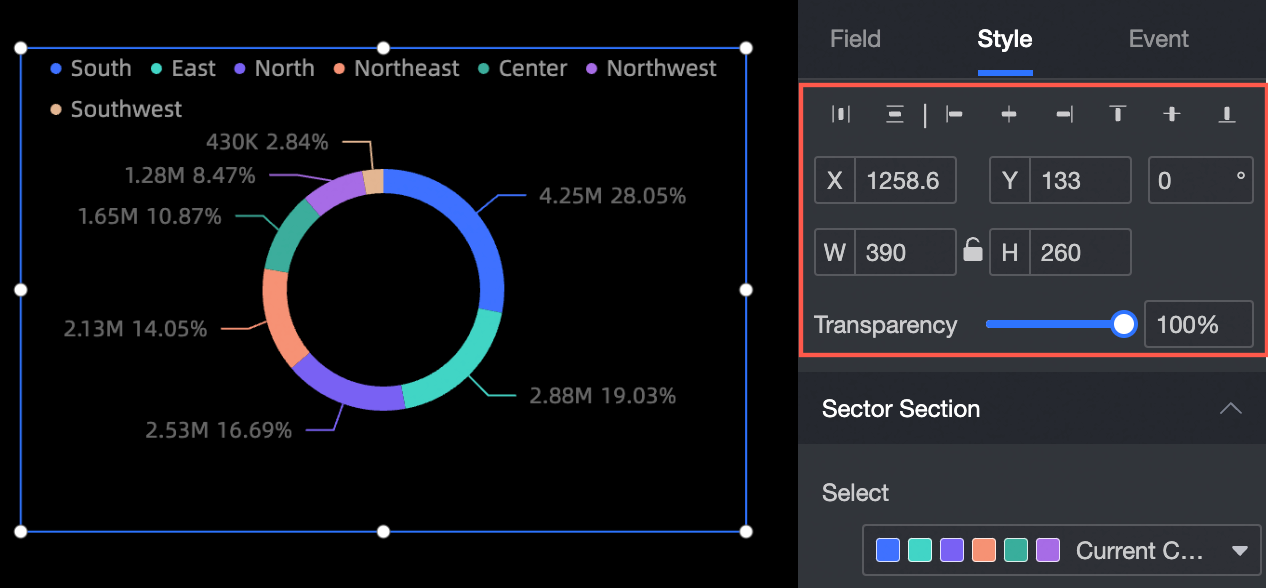Align the widget to the bottom edge
The height and width of the screenshot is (588, 1268).
click(1227, 114)
